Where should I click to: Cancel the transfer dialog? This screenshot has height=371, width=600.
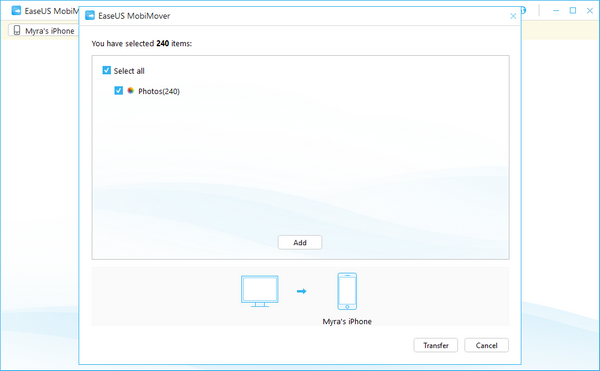point(486,345)
